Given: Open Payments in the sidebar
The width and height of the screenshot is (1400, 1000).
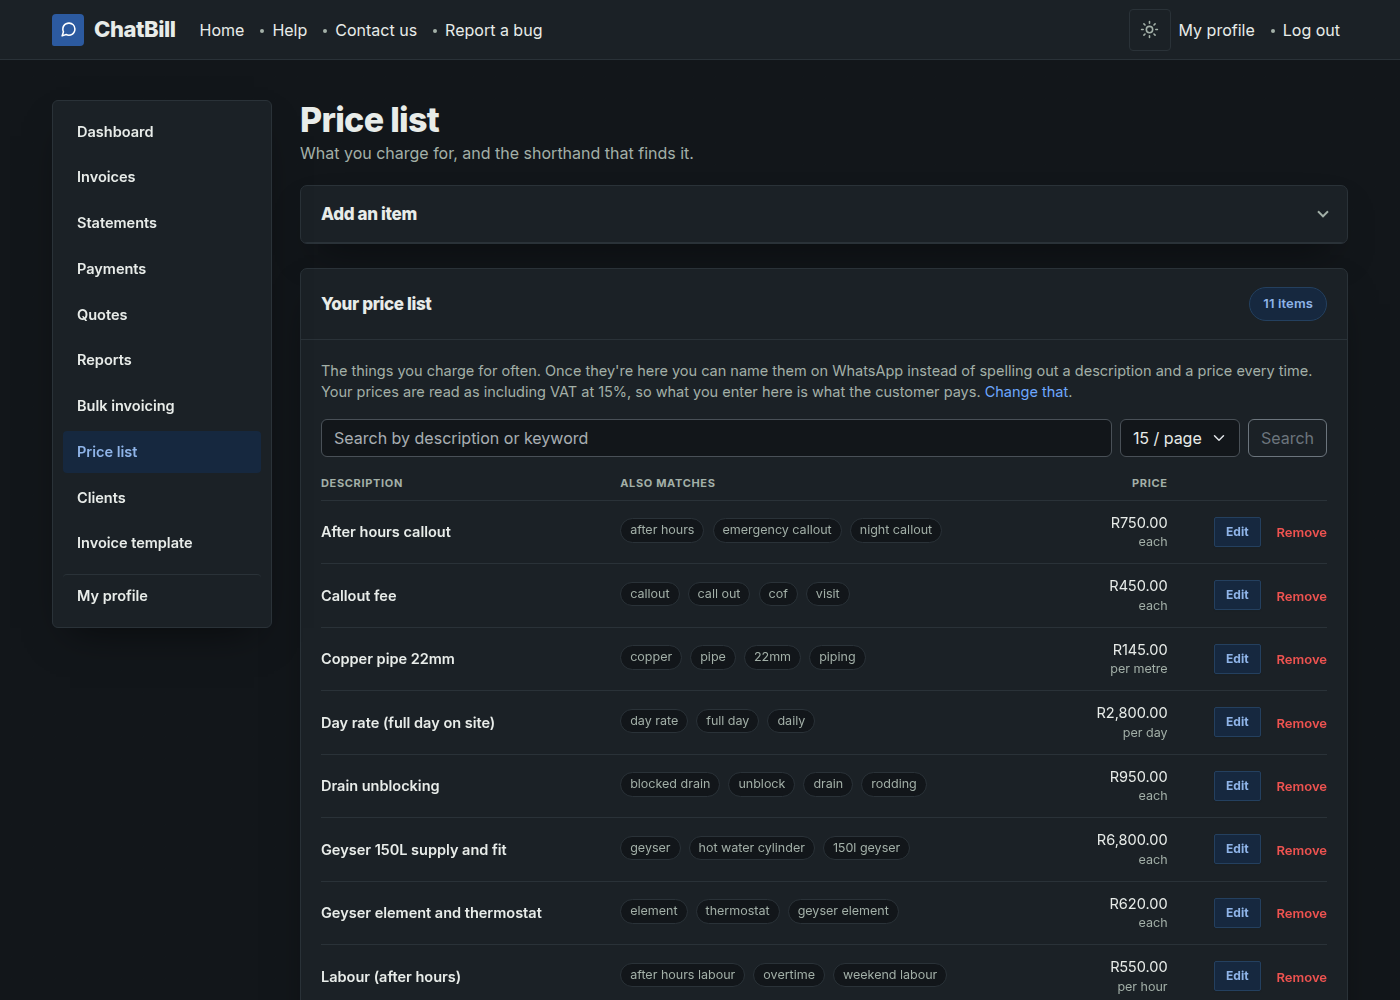Looking at the screenshot, I should click(x=162, y=269).
